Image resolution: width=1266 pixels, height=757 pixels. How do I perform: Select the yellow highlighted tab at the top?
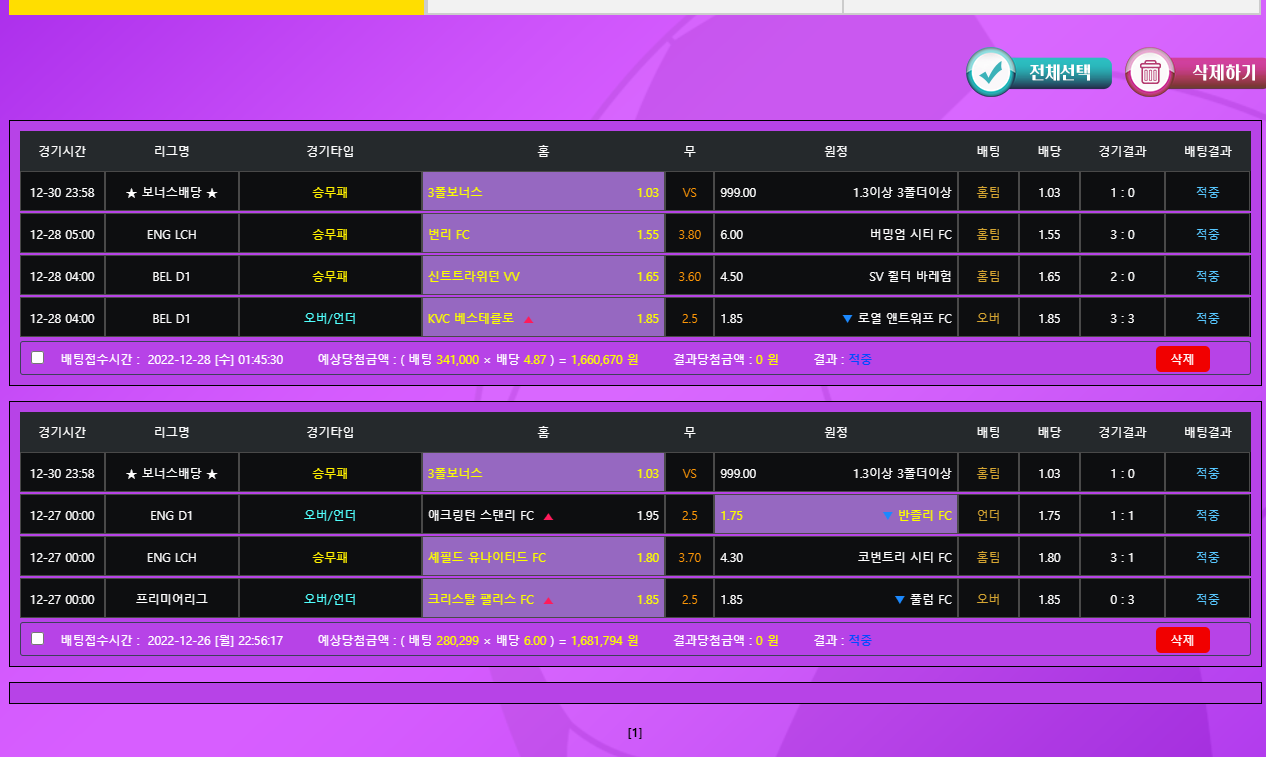pyautogui.click(x=216, y=7)
